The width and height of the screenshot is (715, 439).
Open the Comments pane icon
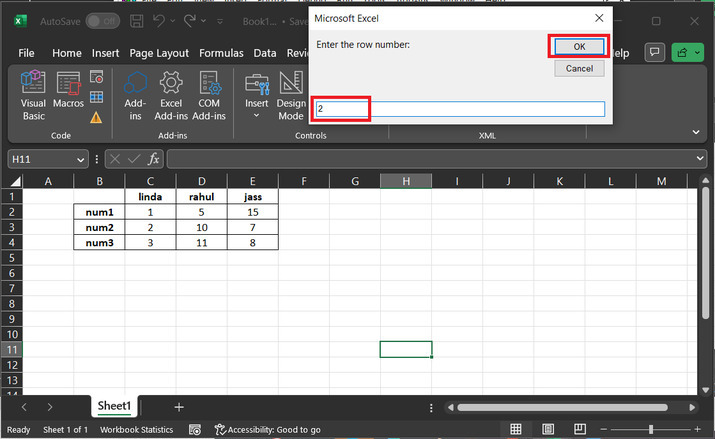point(655,52)
